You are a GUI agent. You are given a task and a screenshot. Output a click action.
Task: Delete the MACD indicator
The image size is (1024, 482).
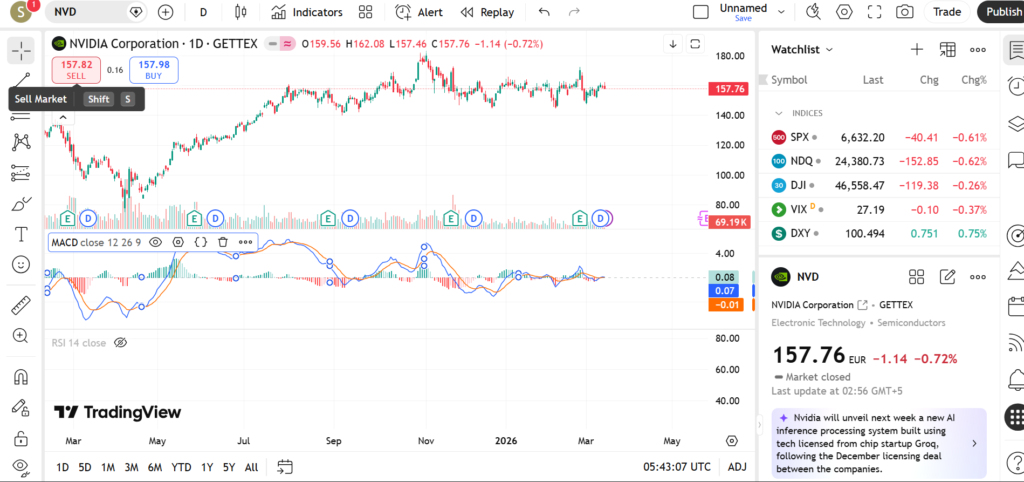pyautogui.click(x=223, y=241)
